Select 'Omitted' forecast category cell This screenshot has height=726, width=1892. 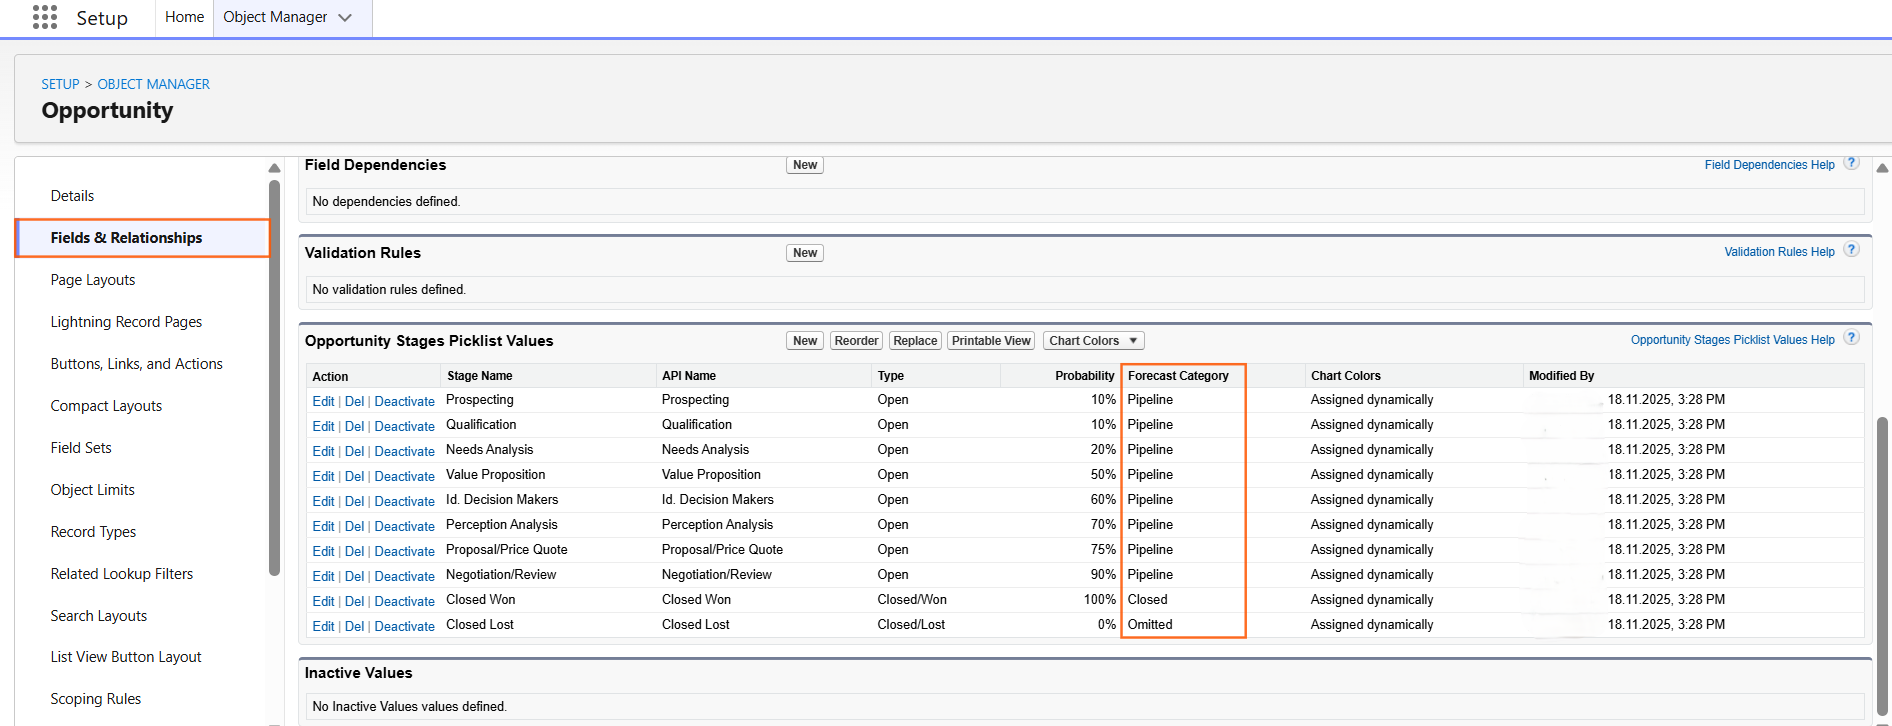click(x=1150, y=624)
